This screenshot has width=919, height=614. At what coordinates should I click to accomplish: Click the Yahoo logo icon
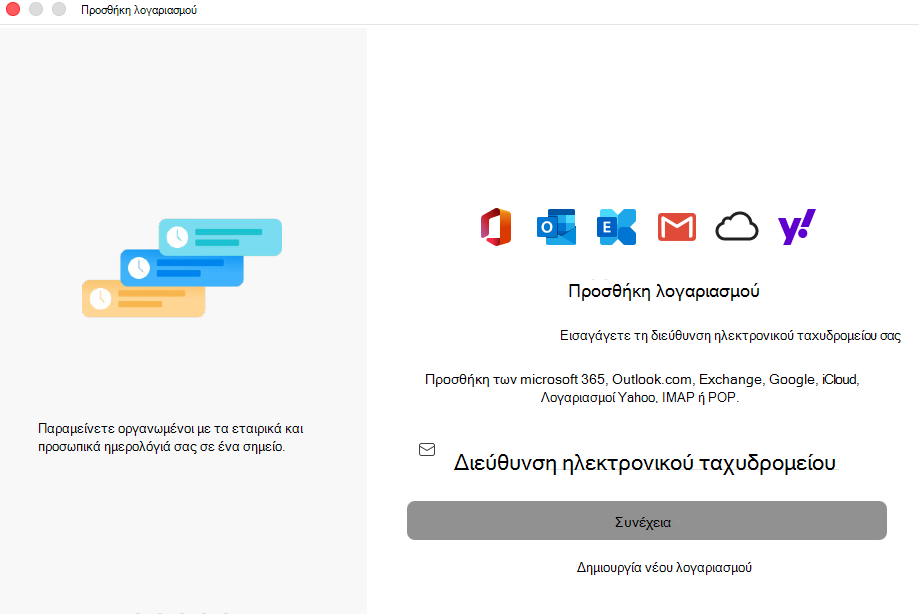(x=797, y=227)
